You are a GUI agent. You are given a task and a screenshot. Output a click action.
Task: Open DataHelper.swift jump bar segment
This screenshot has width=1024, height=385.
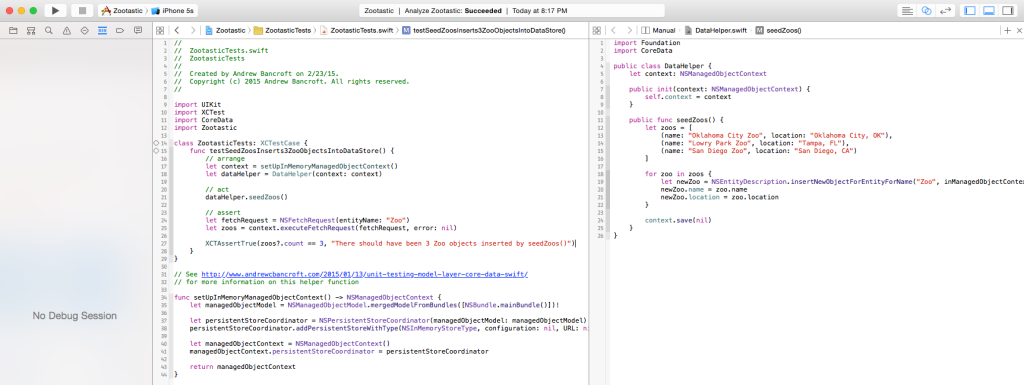pyautogui.click(x=715, y=31)
